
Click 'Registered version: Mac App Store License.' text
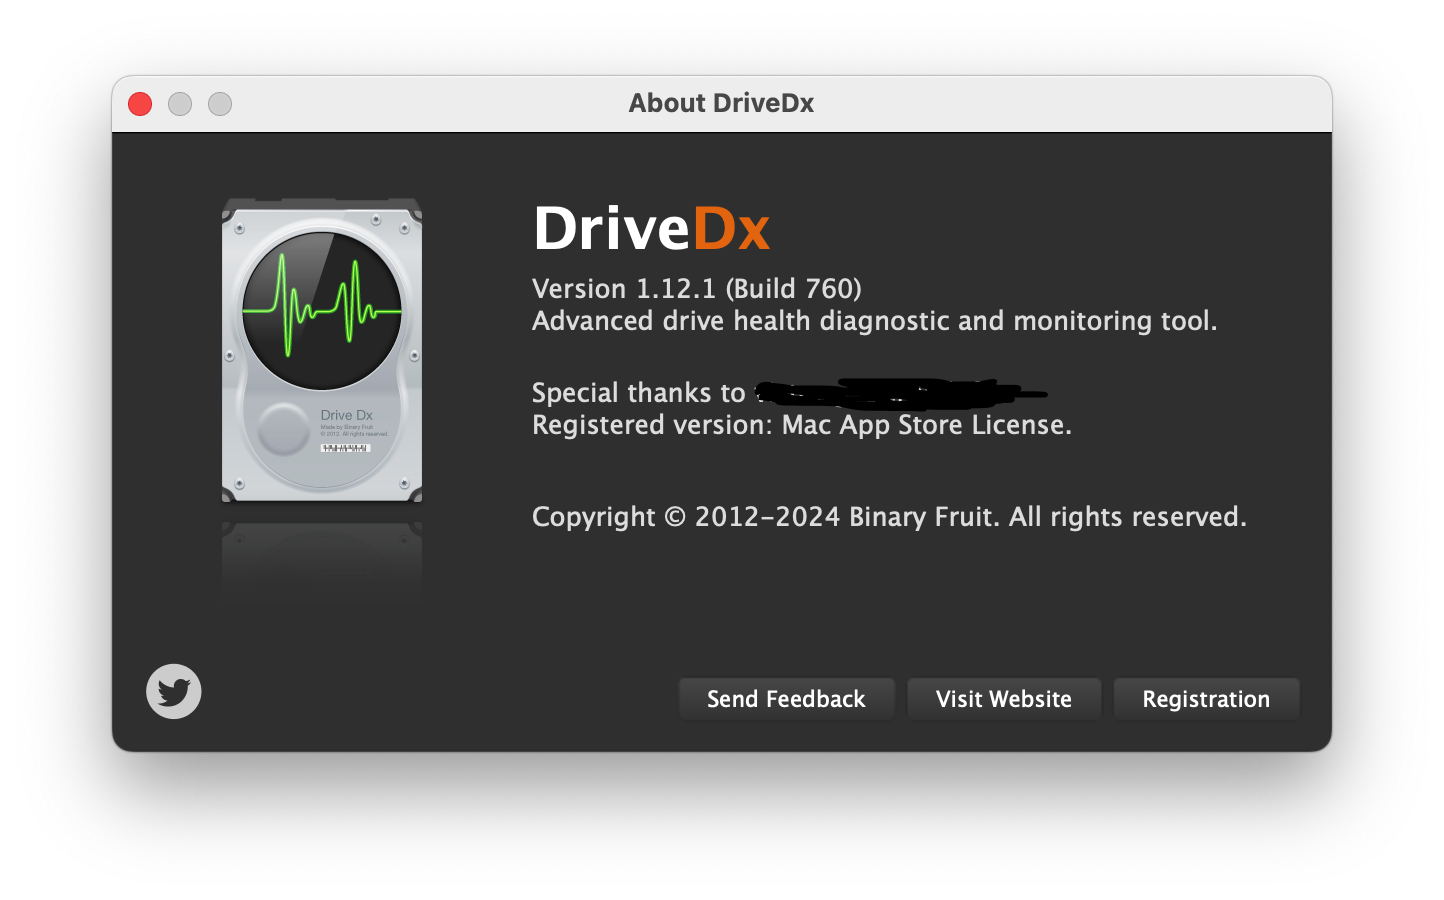[802, 425]
